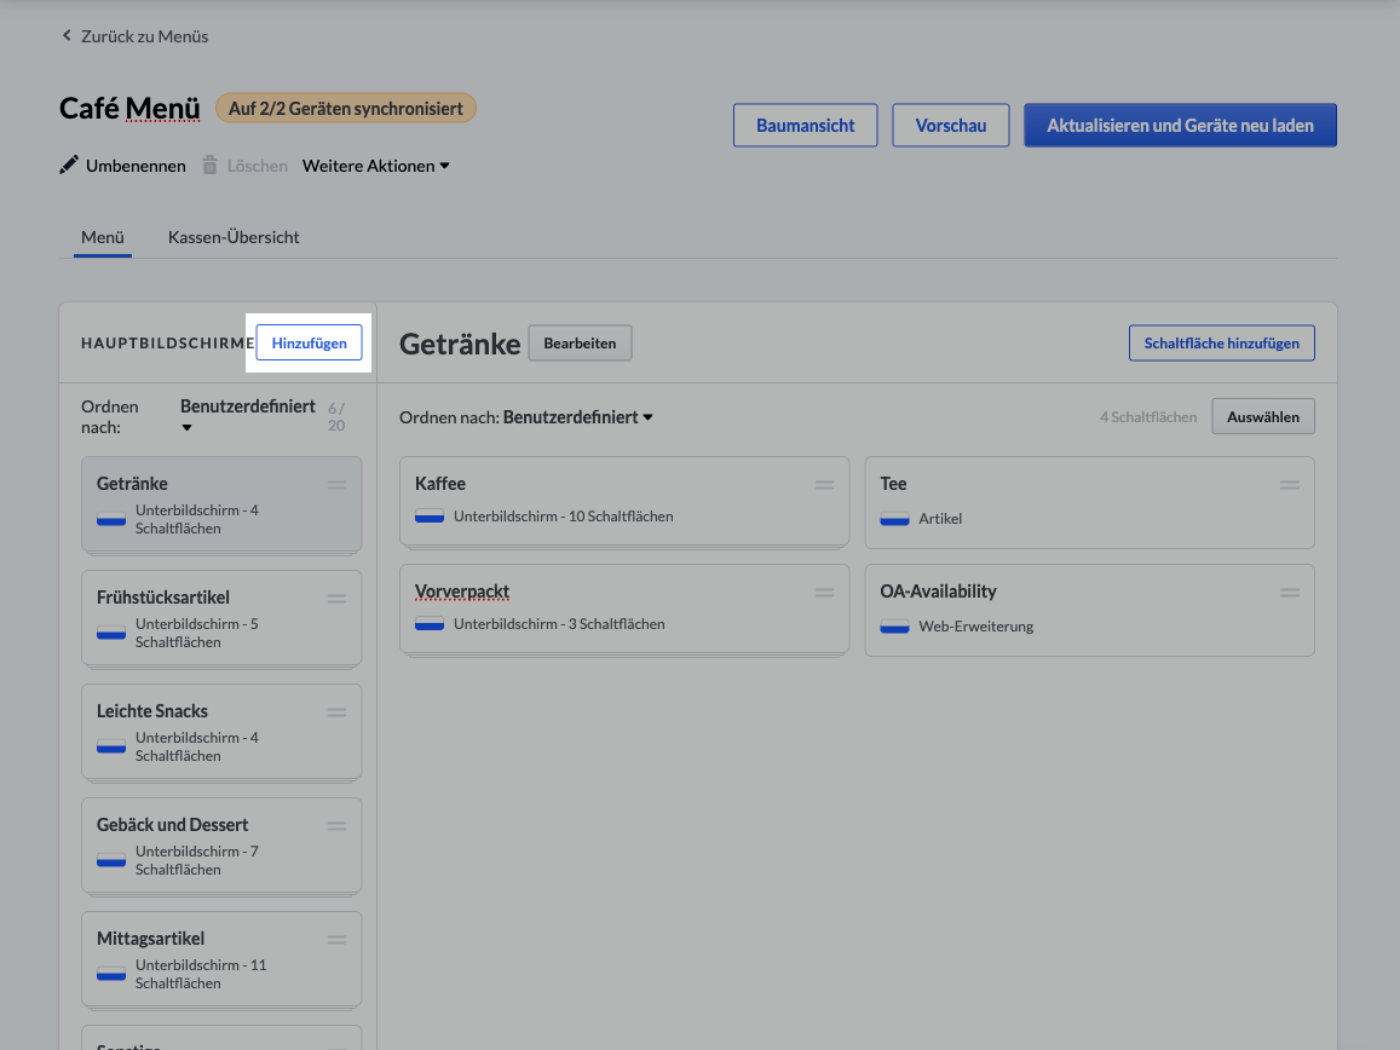Click drag handle on OA-Availability card
1400x1050 pixels.
[x=1289, y=592]
